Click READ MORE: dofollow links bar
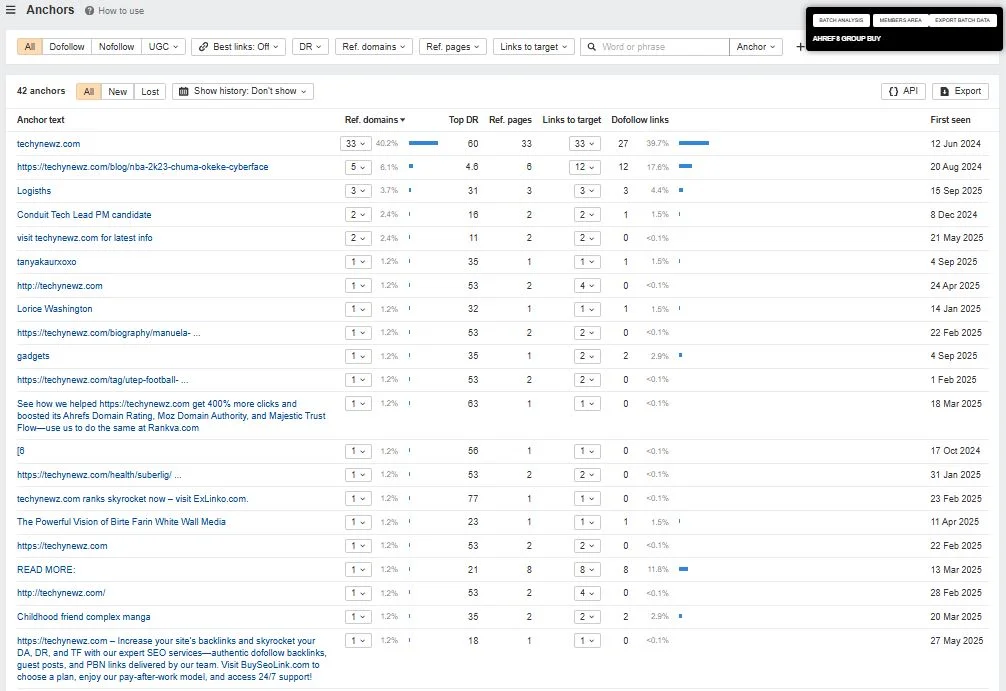 coord(683,569)
